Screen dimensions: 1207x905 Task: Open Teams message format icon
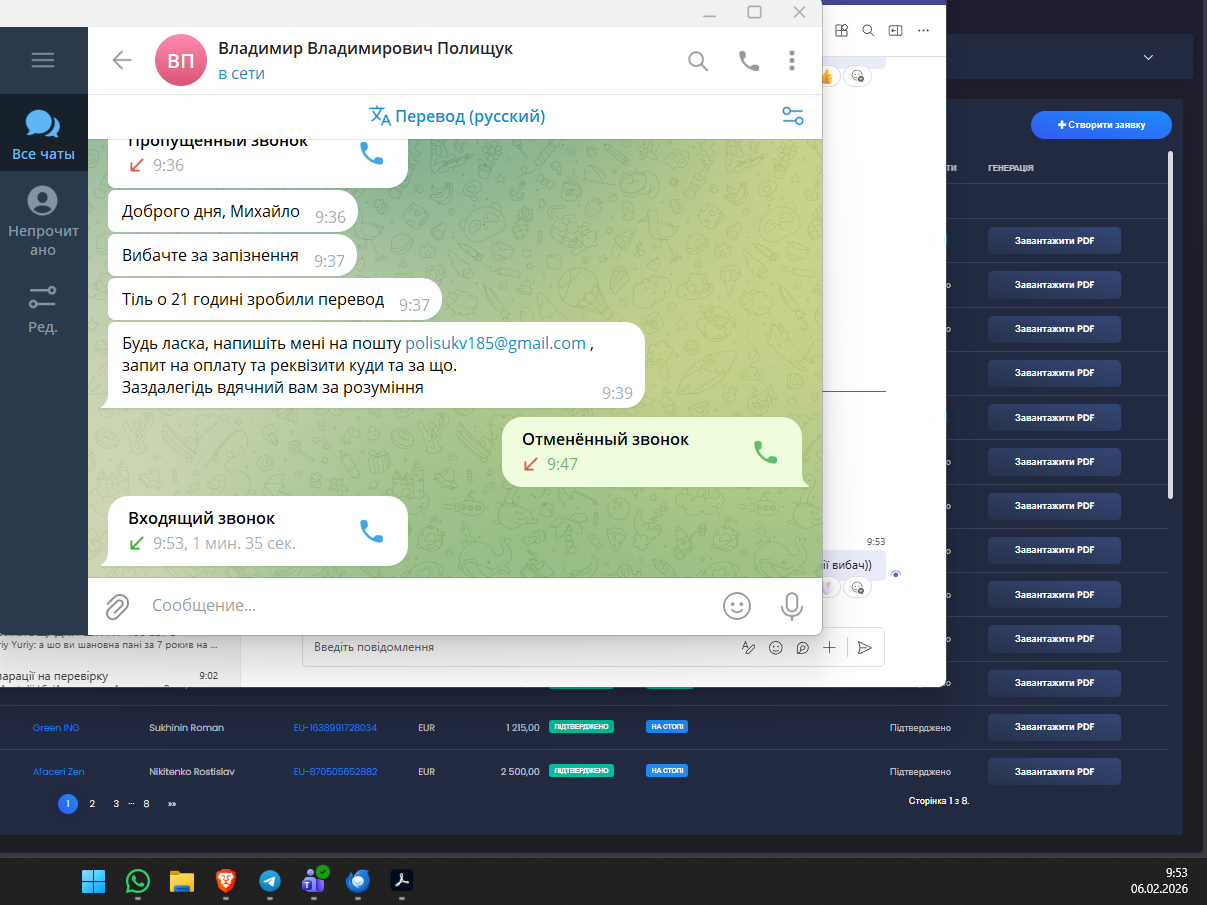(748, 647)
